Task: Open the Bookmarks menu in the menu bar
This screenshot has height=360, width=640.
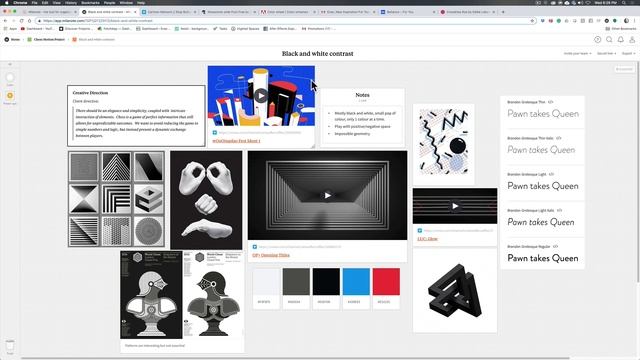Action: (x=90, y=2)
